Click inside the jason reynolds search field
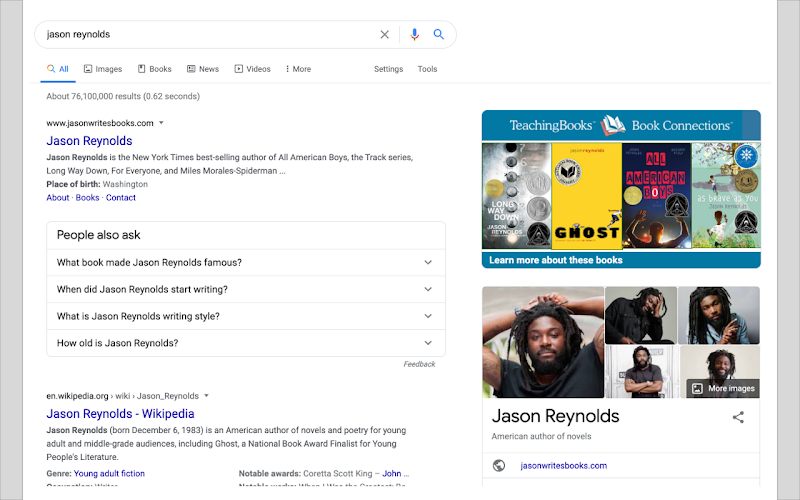 pos(209,34)
